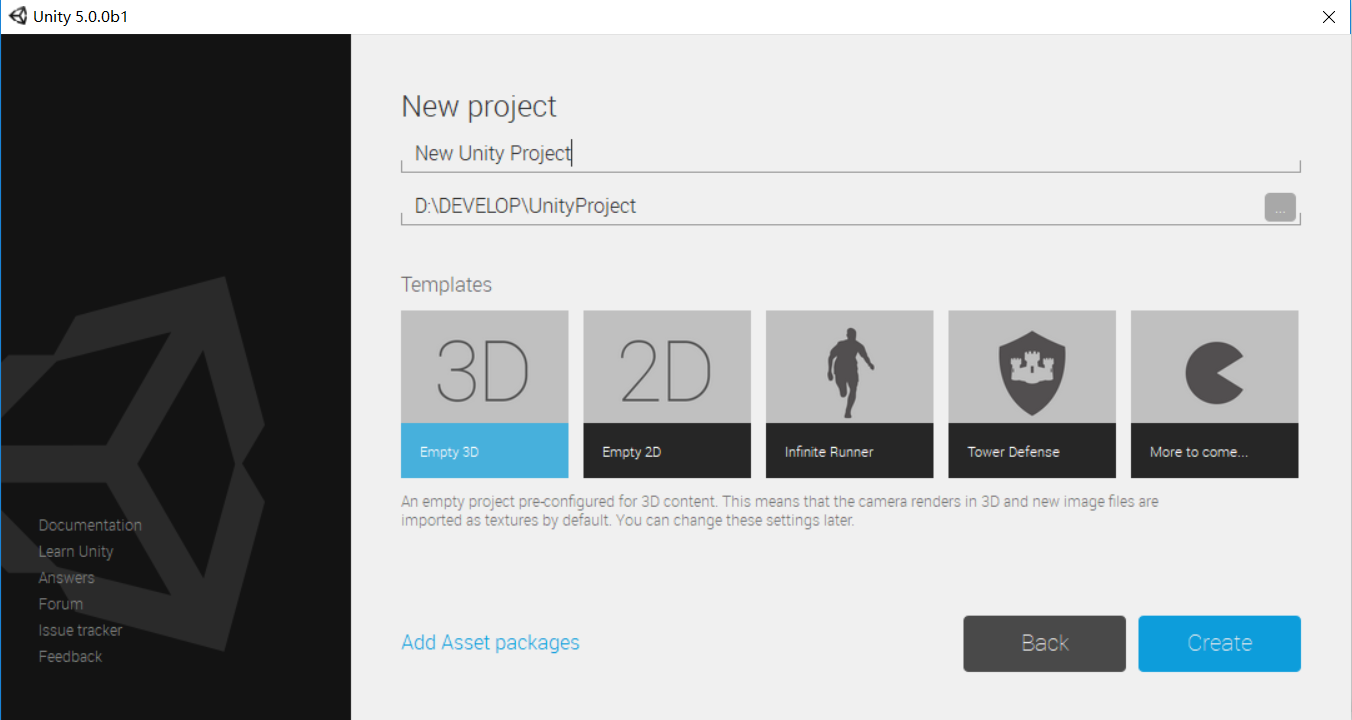Click the New project heading
The image size is (1352, 720).
pos(479,107)
